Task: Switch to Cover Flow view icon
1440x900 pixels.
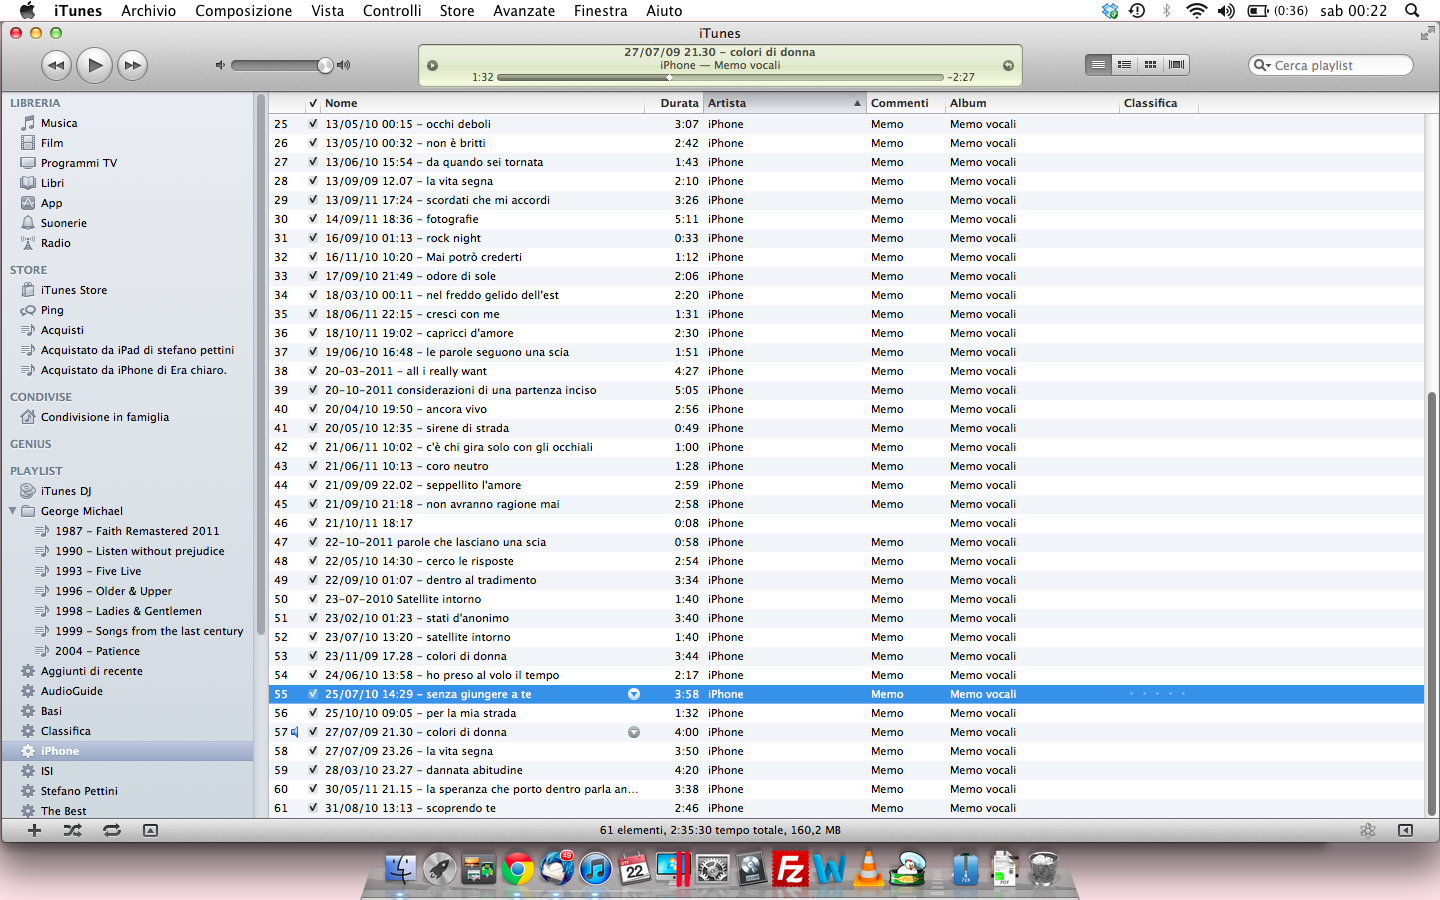Action: [1176, 65]
